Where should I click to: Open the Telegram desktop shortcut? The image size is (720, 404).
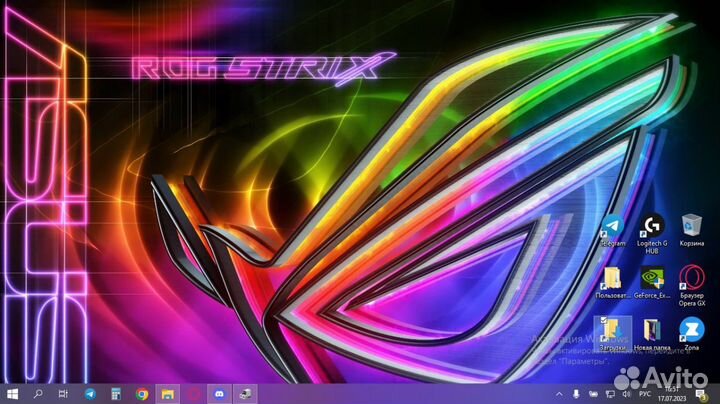[613, 231]
